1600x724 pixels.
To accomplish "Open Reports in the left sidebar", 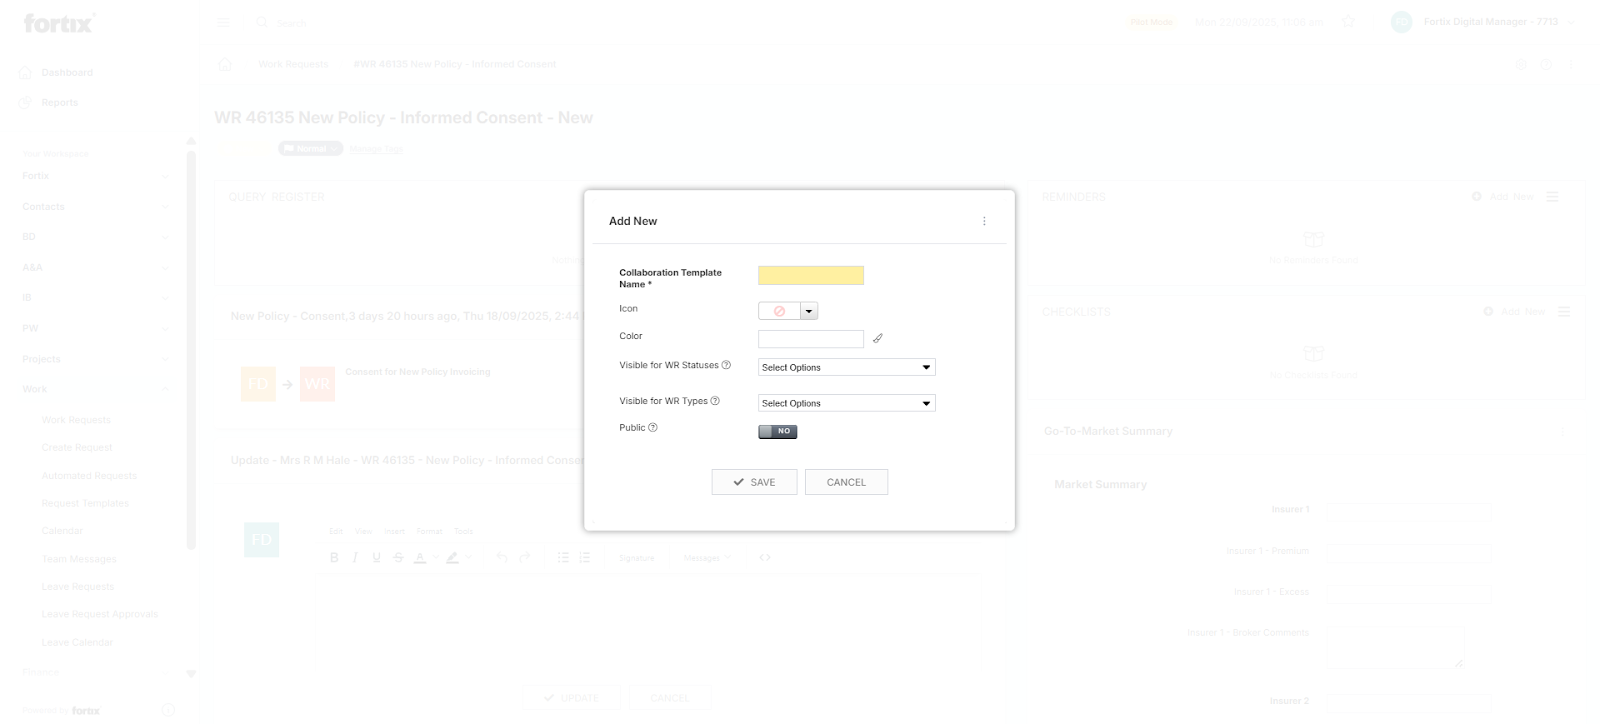I will click(59, 103).
